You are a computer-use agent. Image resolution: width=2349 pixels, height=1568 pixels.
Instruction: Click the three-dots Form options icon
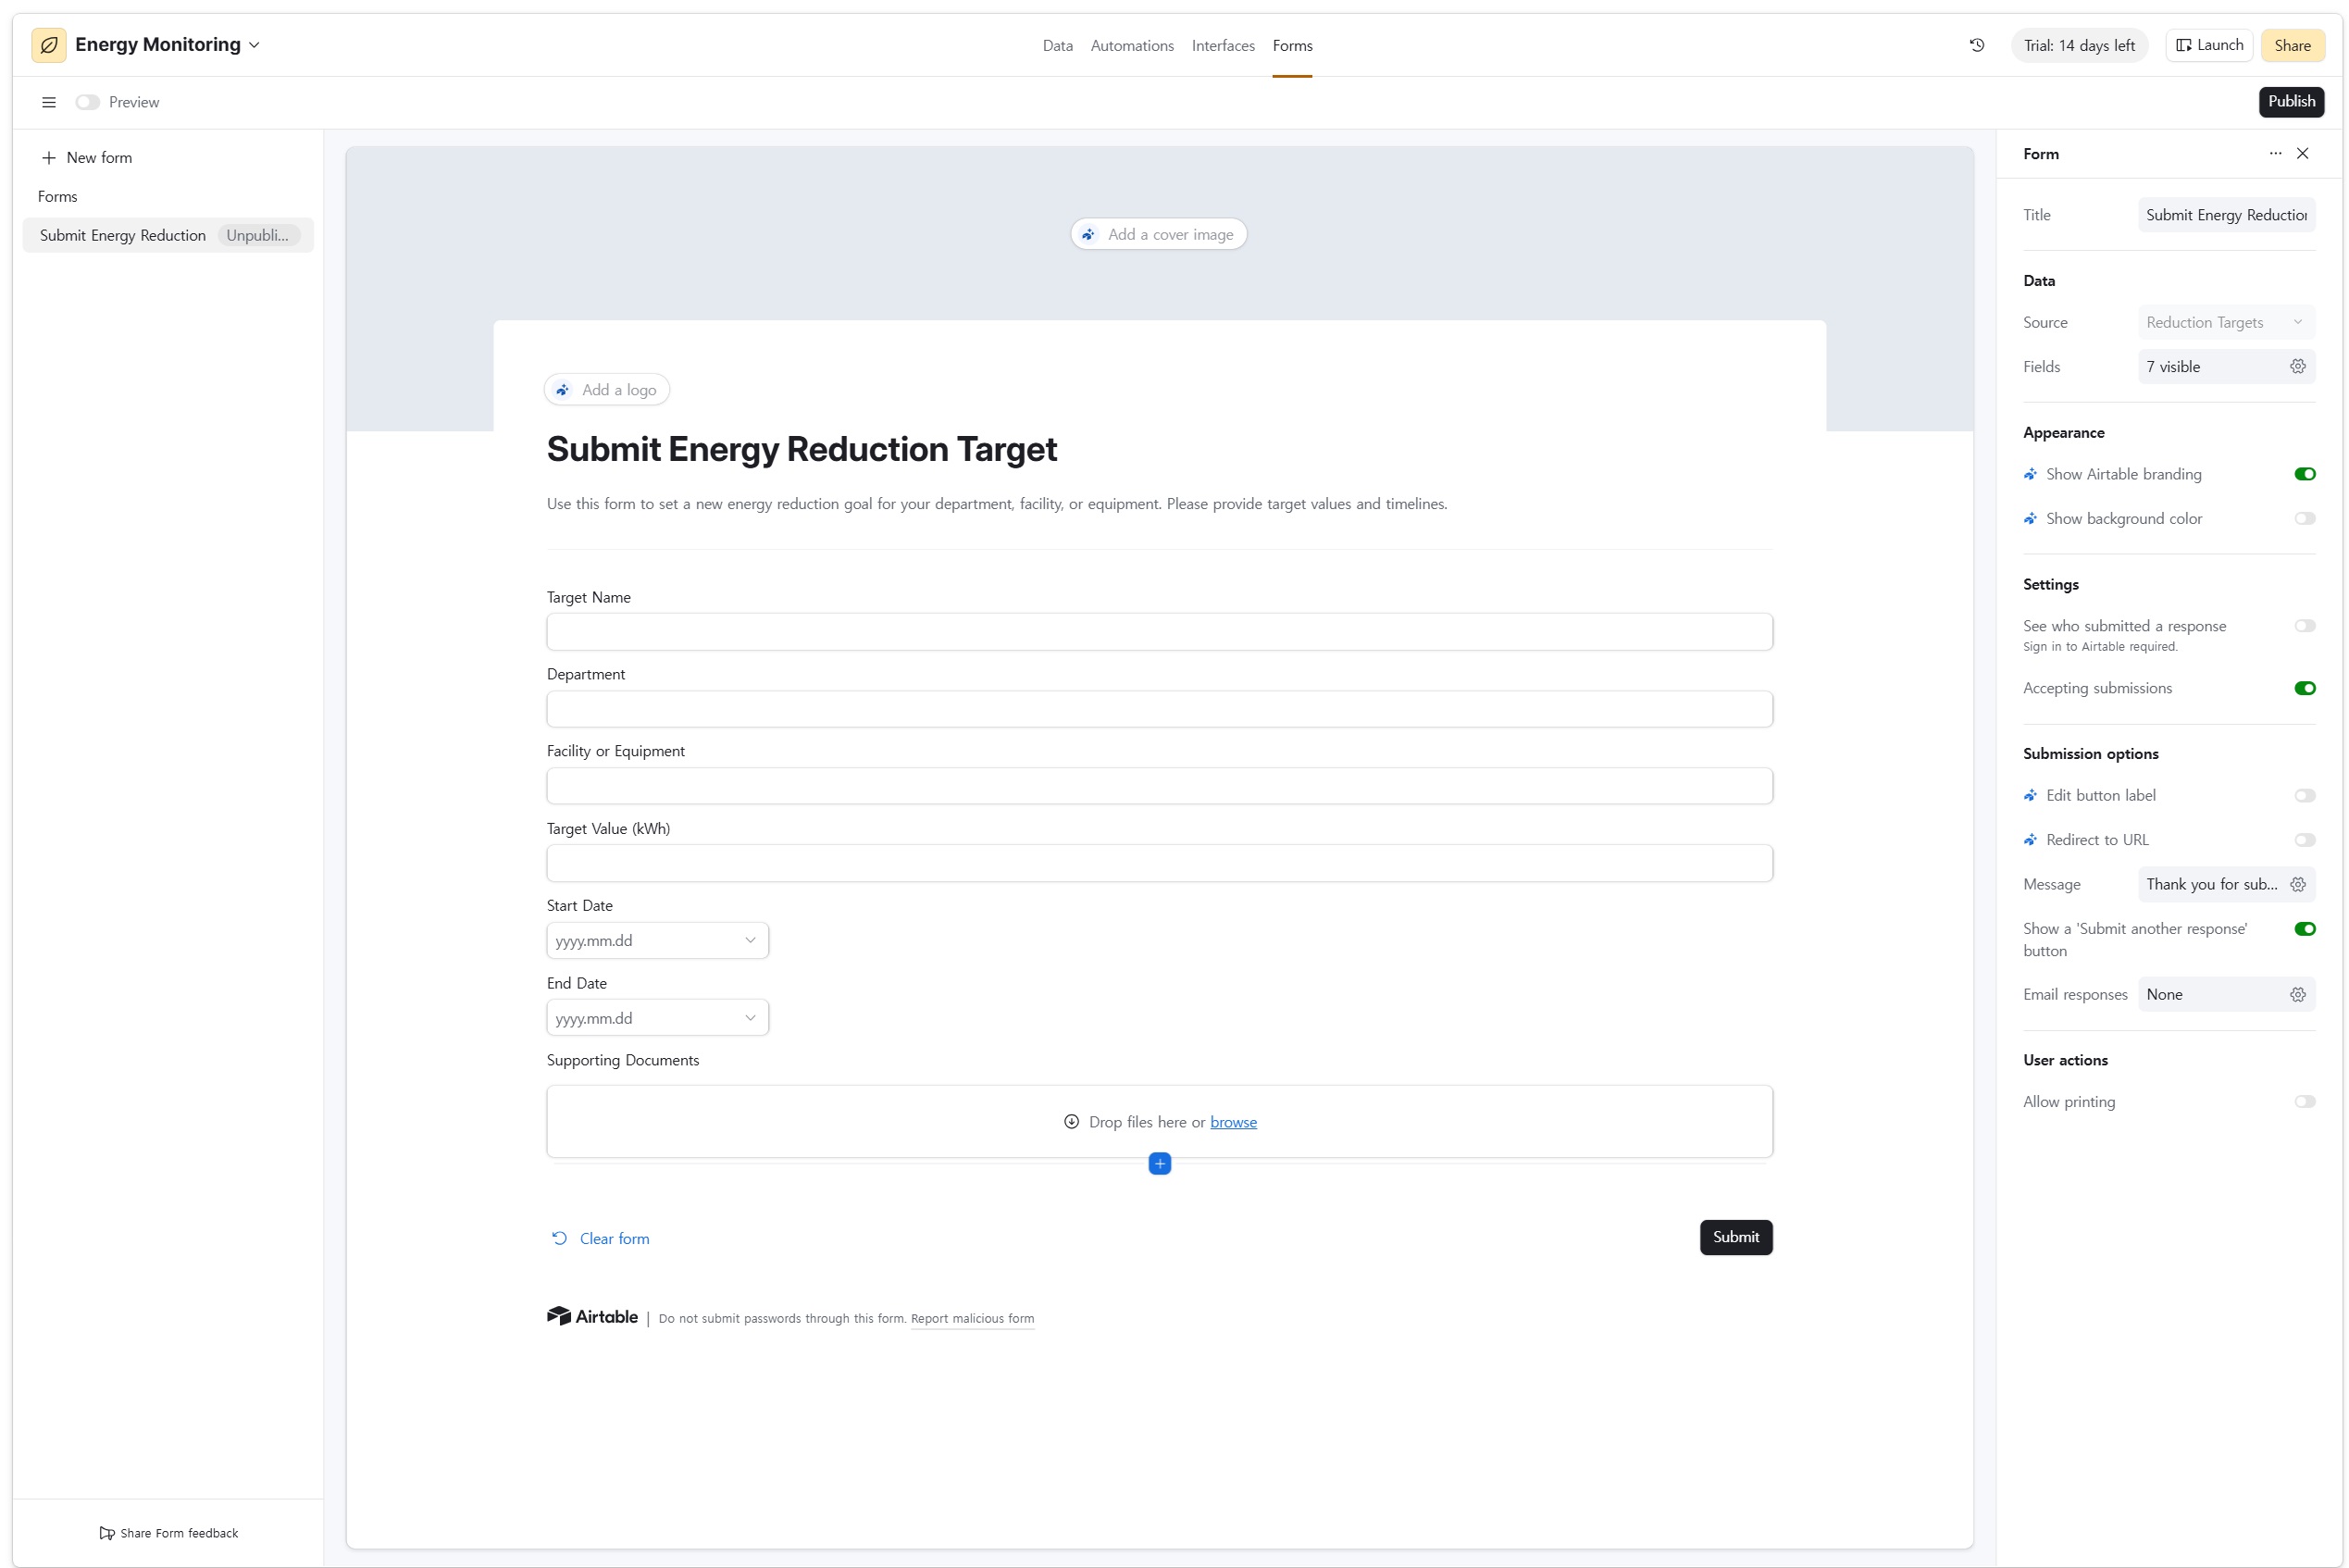coord(2275,153)
